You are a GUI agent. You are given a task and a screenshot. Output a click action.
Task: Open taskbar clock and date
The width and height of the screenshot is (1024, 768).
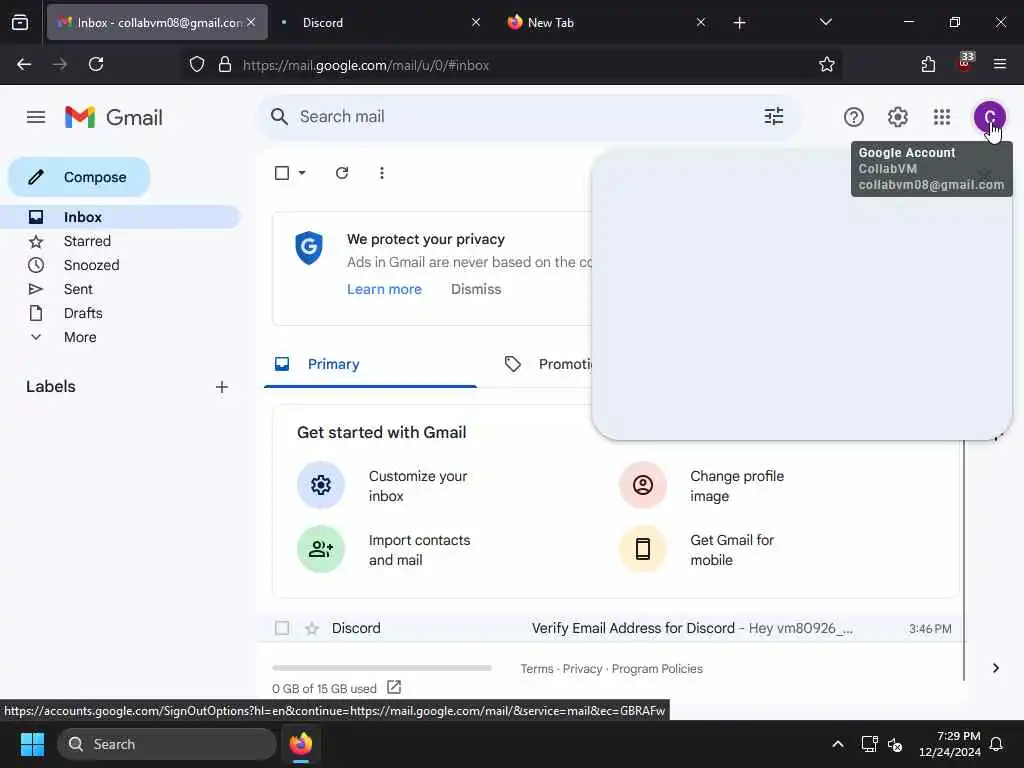[x=950, y=744]
